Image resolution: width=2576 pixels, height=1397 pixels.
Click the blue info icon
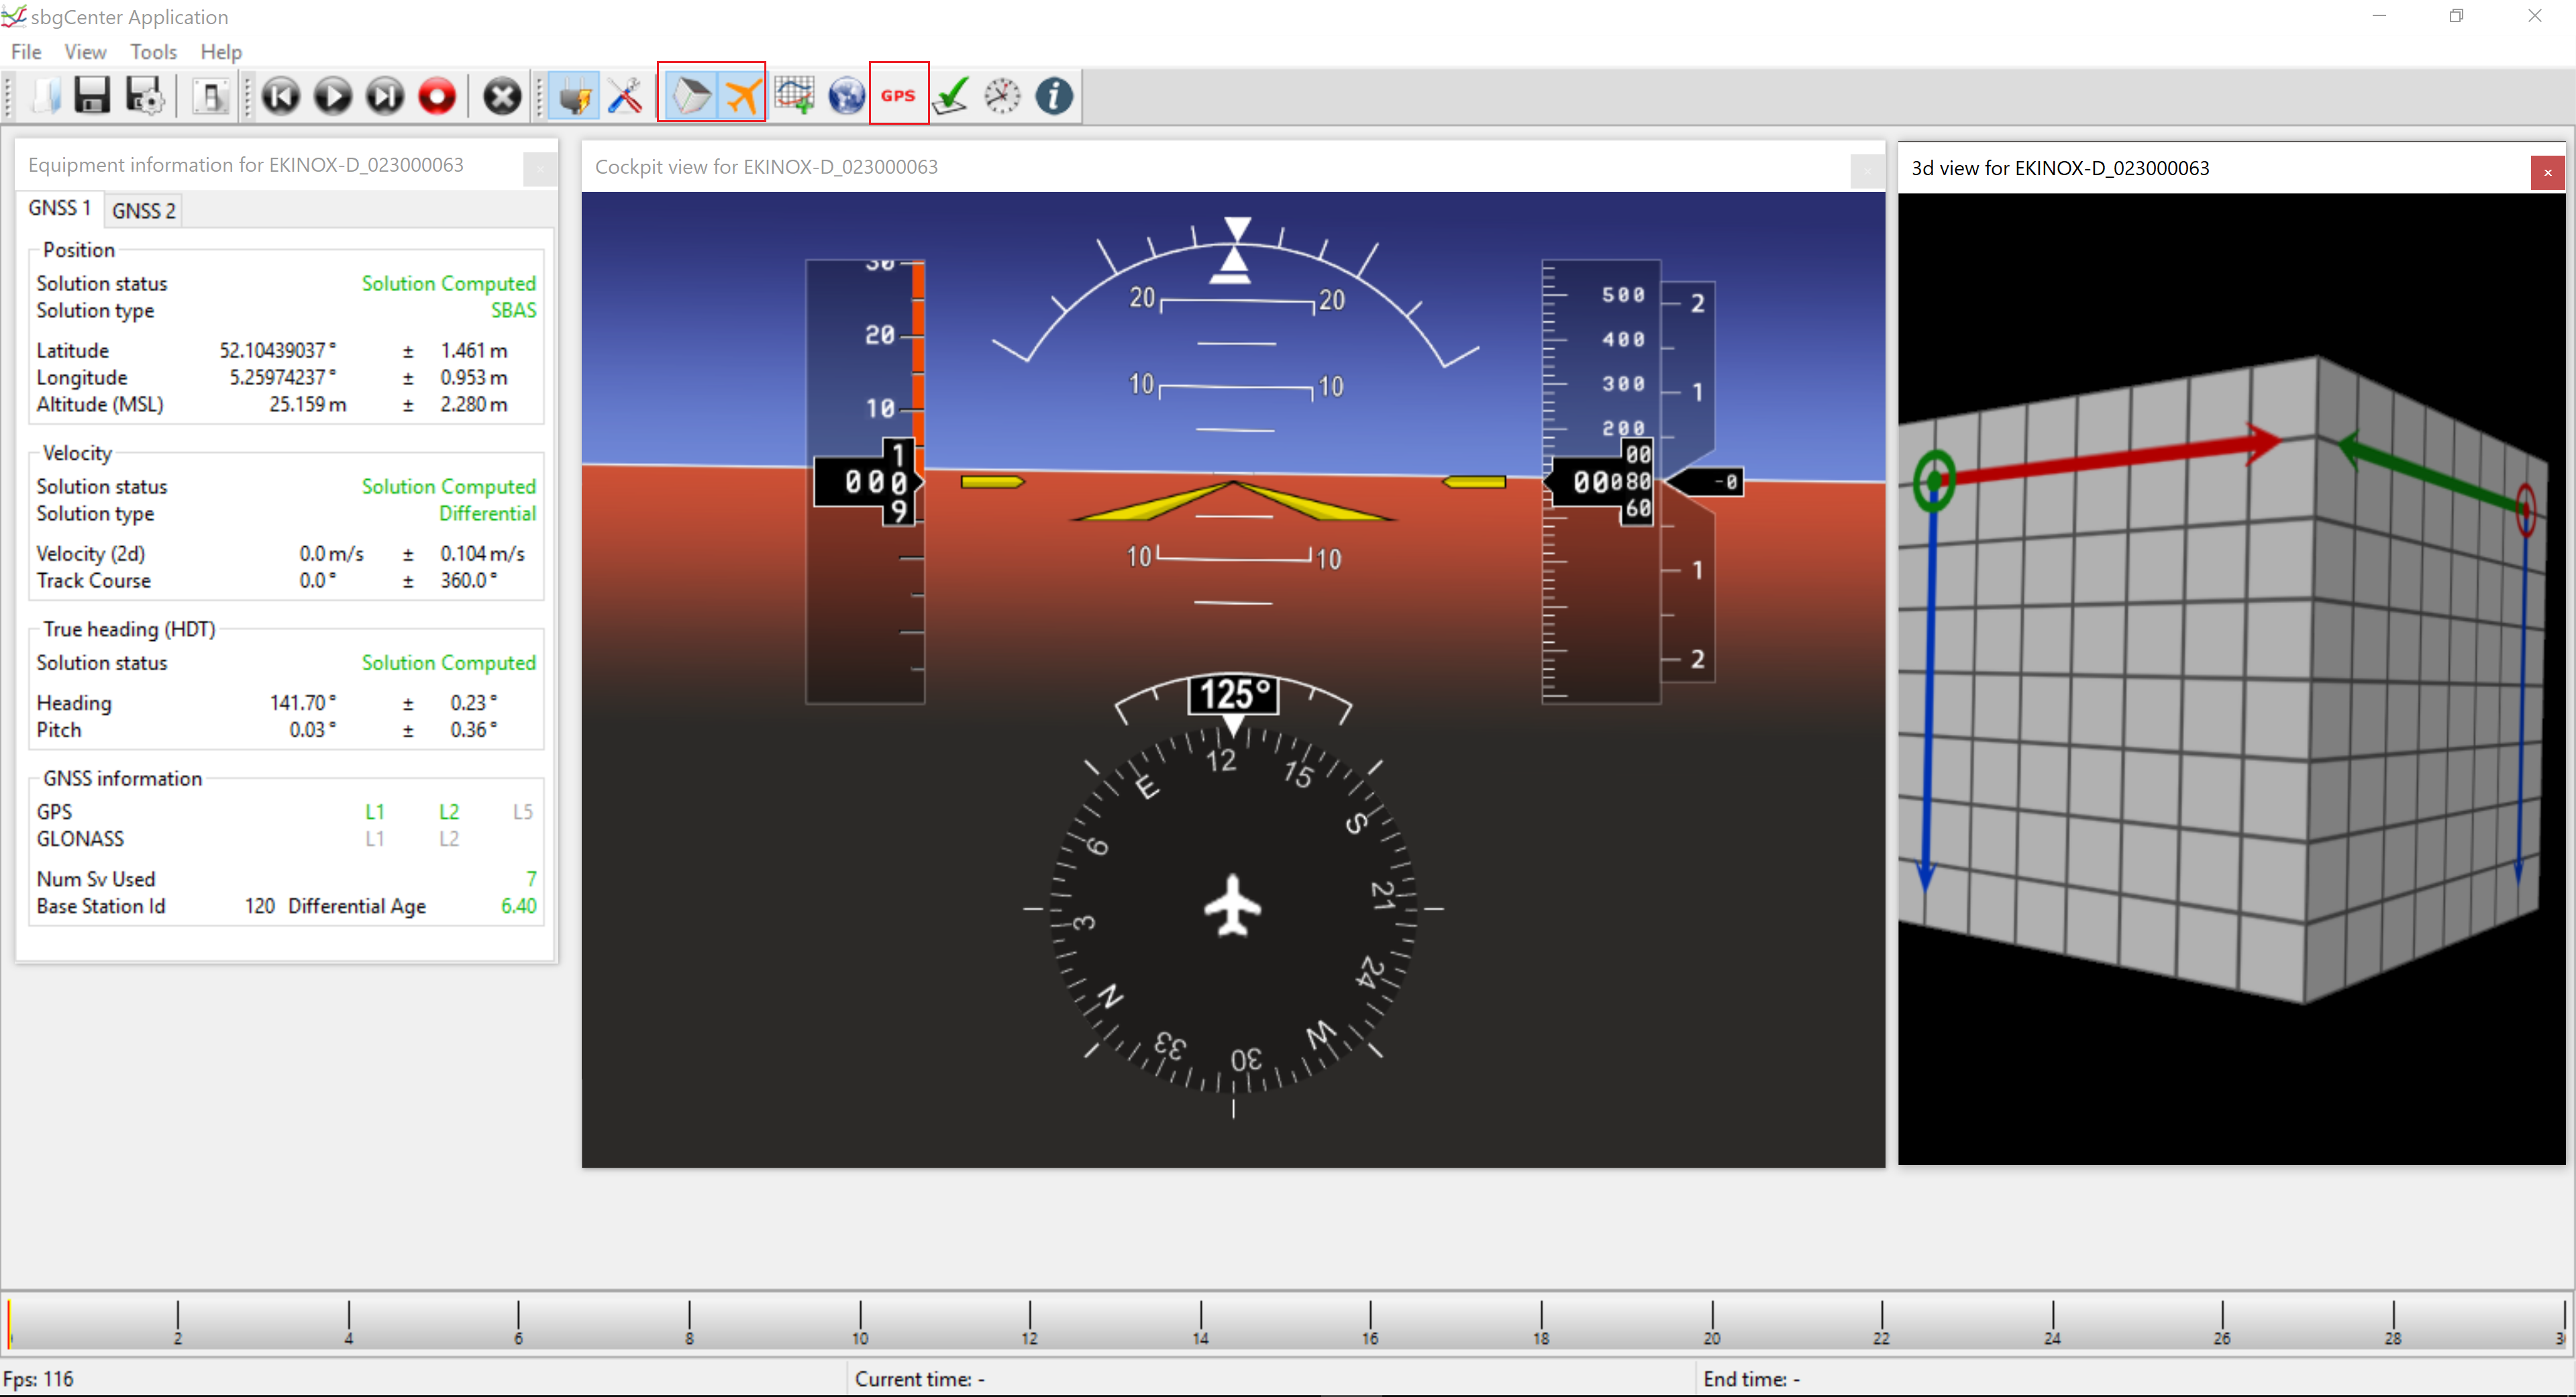(1054, 96)
